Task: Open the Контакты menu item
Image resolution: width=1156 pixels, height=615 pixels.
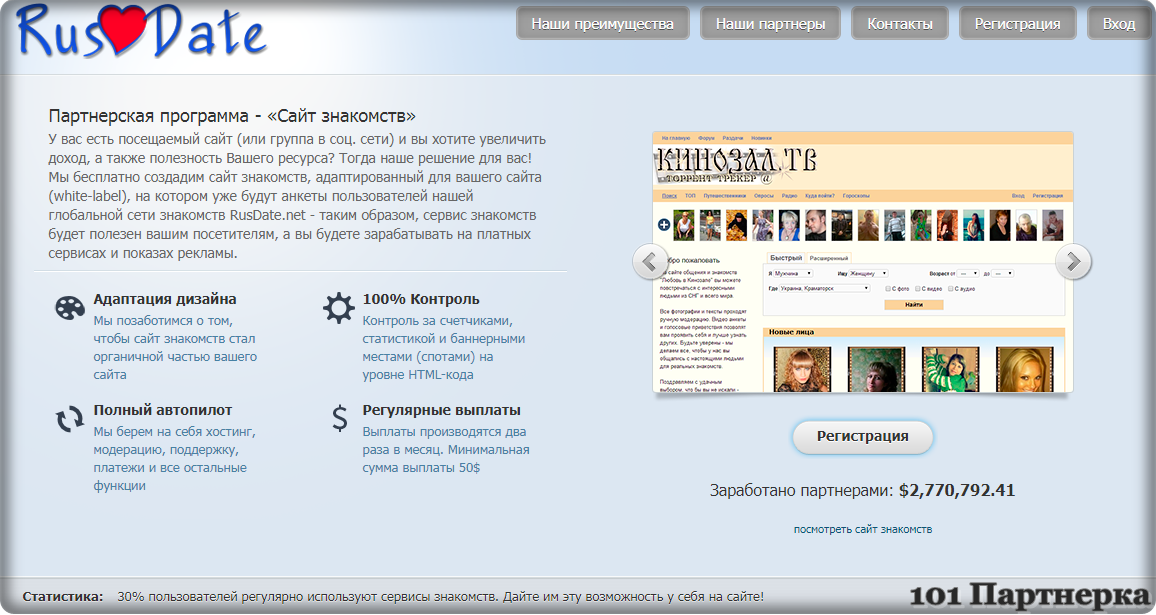Action: click(899, 24)
